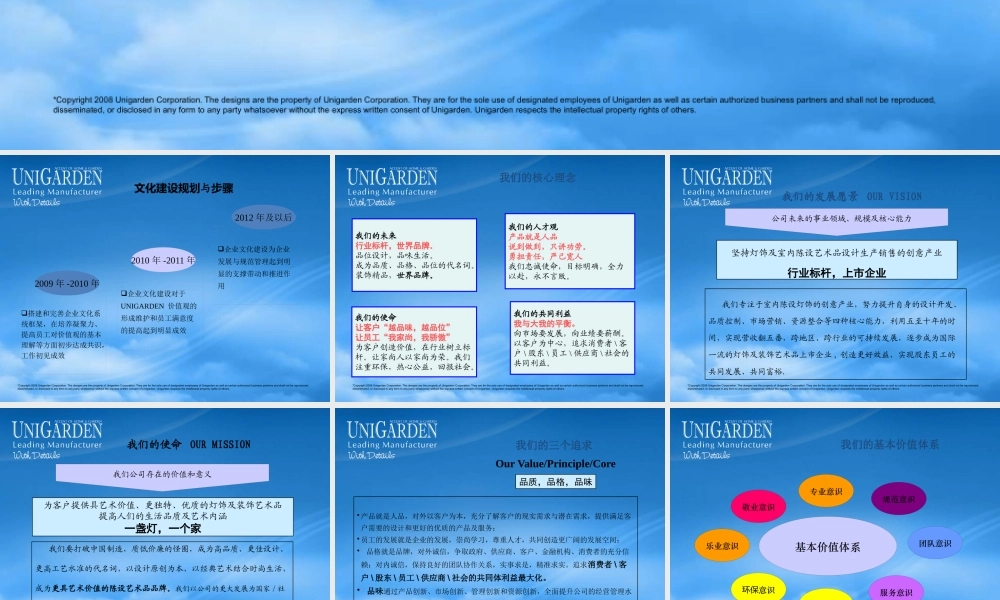Select the OUR MISSION slide thumbnail
This screenshot has height=600, width=1000.
pos(165,504)
